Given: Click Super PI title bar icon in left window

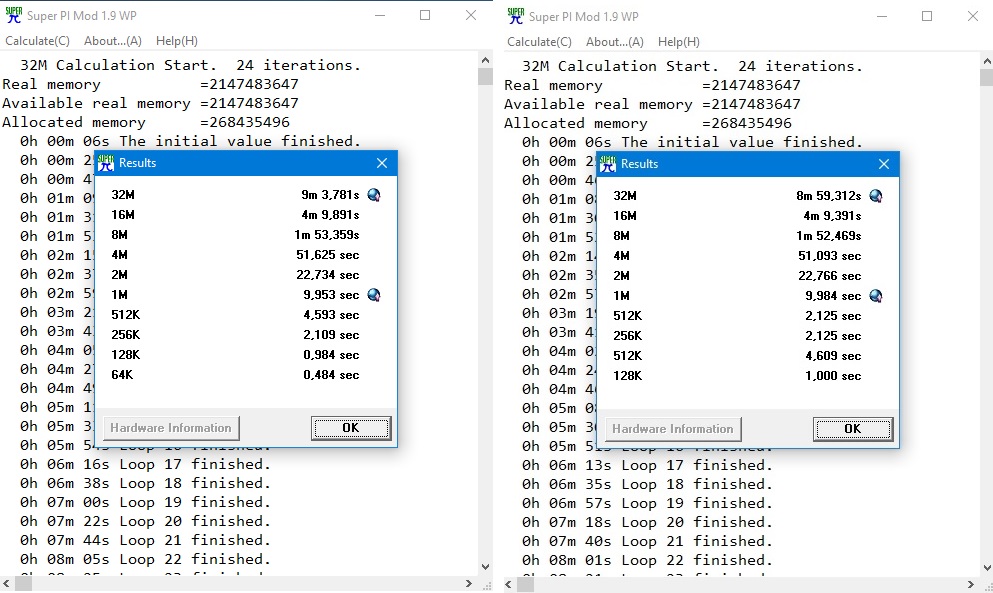Looking at the screenshot, I should tap(13, 15).
